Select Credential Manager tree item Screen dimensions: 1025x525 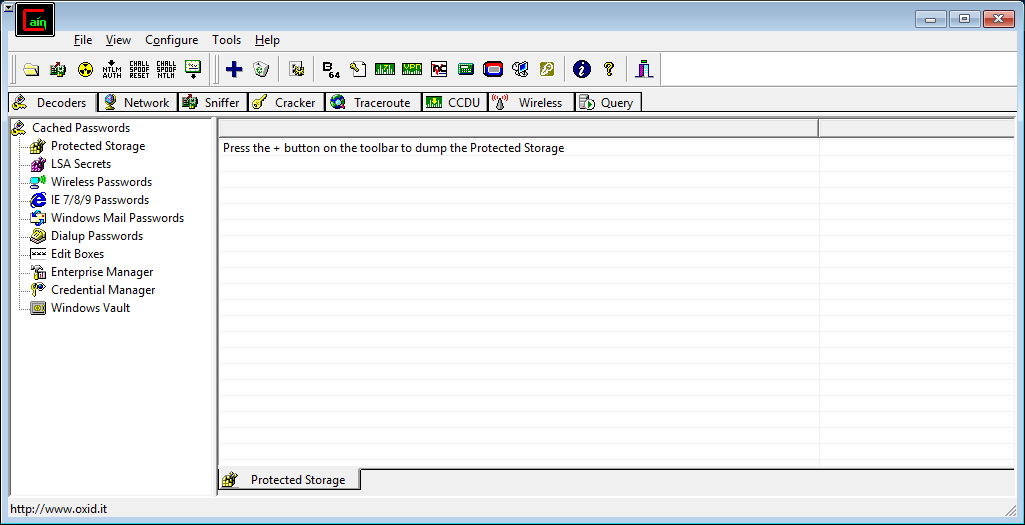[103, 290]
